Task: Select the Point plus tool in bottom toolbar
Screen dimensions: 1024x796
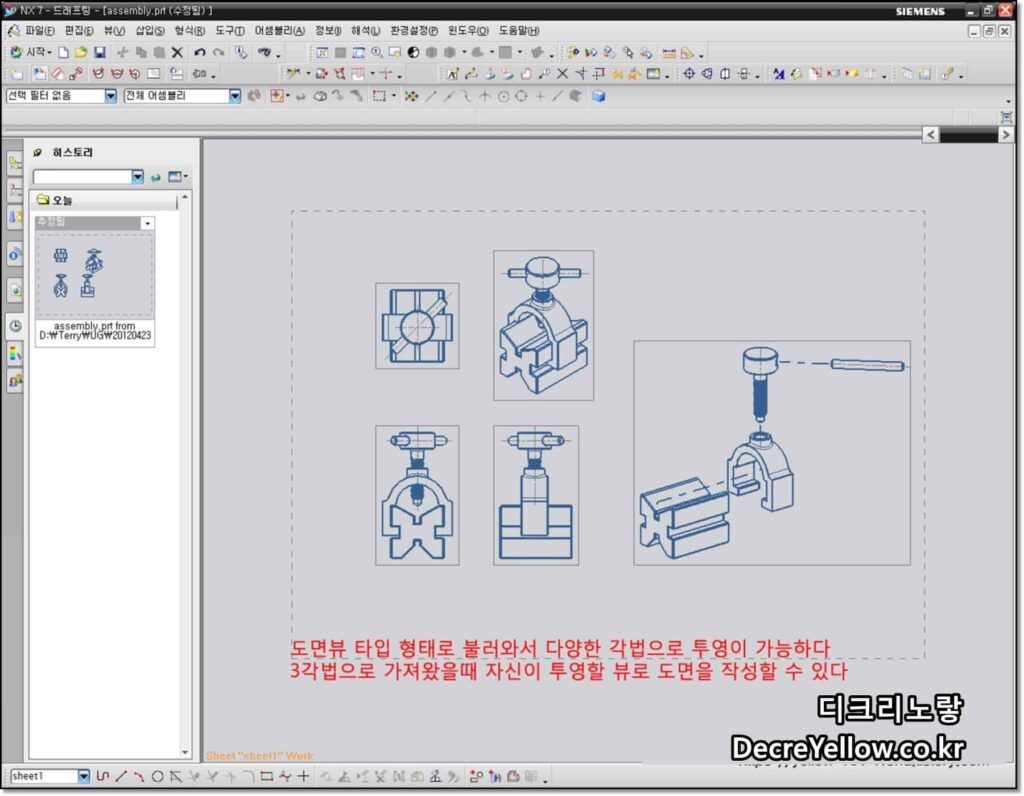Action: pyautogui.click(x=303, y=776)
